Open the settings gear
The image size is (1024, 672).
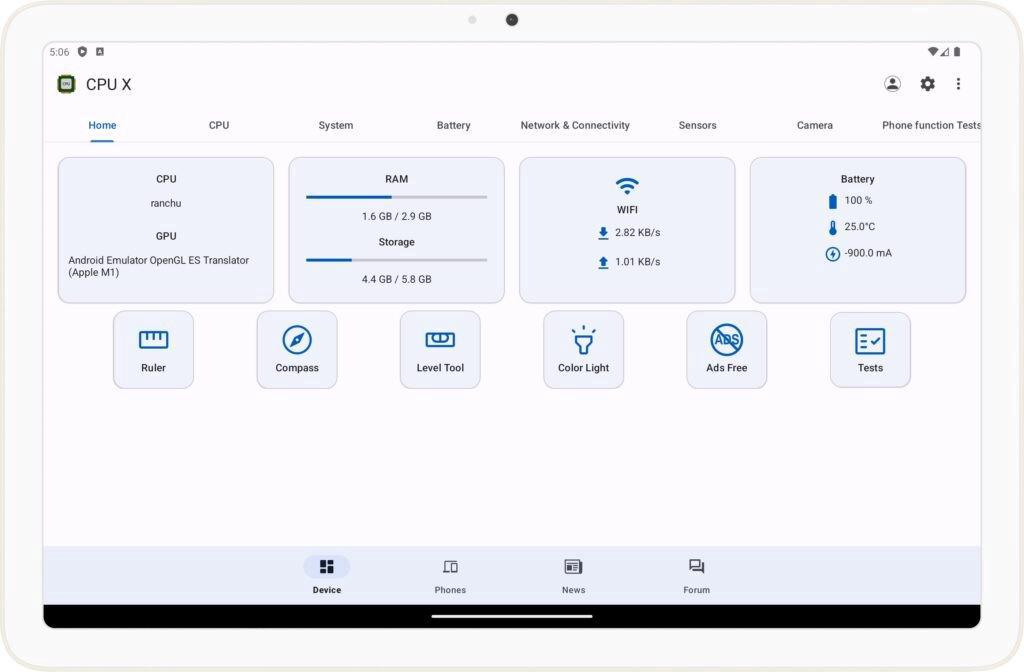click(x=927, y=84)
